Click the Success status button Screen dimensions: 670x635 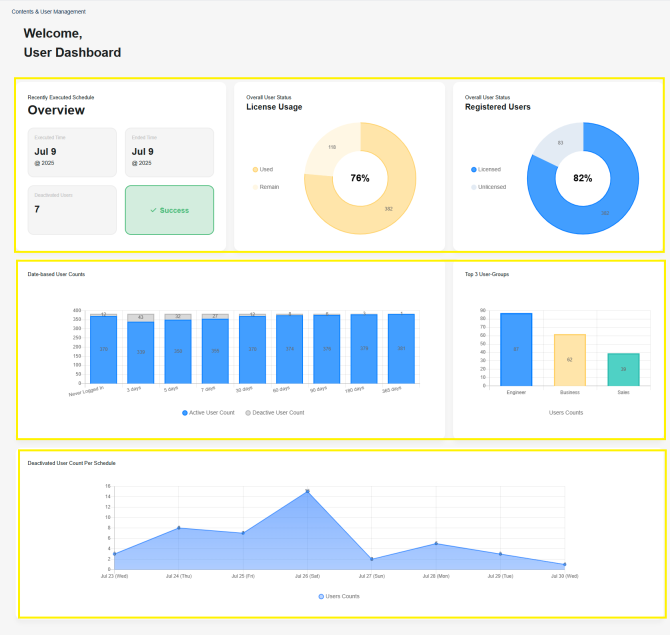[x=170, y=210]
